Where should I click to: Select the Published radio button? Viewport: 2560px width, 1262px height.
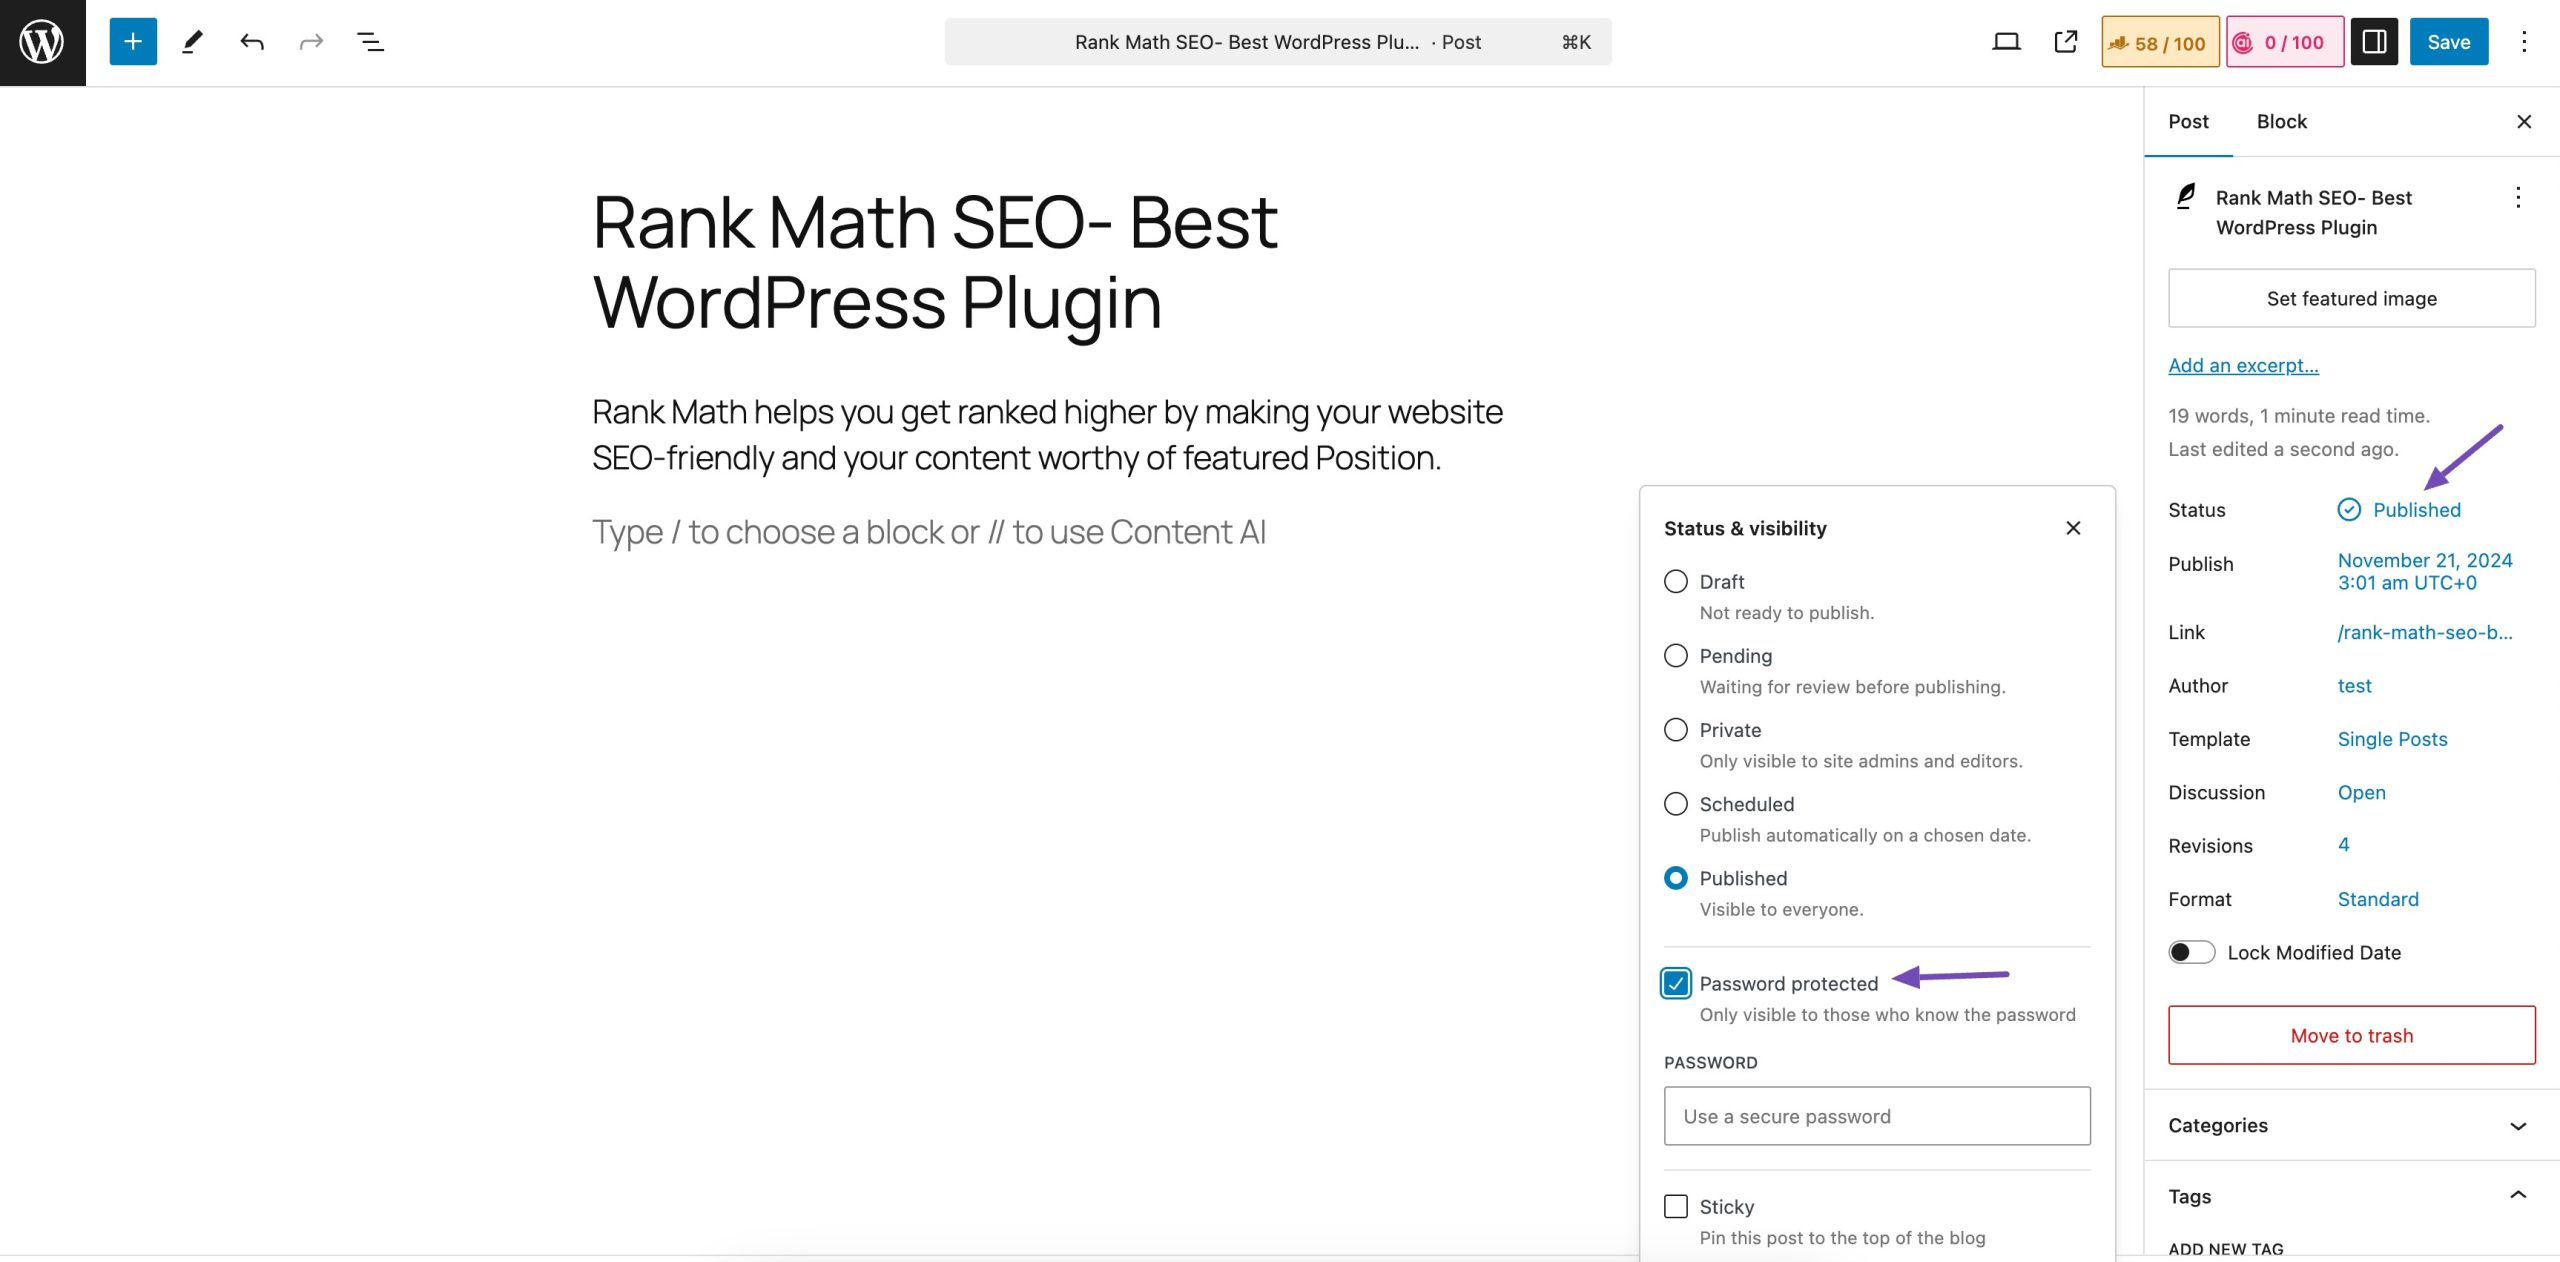[1677, 878]
